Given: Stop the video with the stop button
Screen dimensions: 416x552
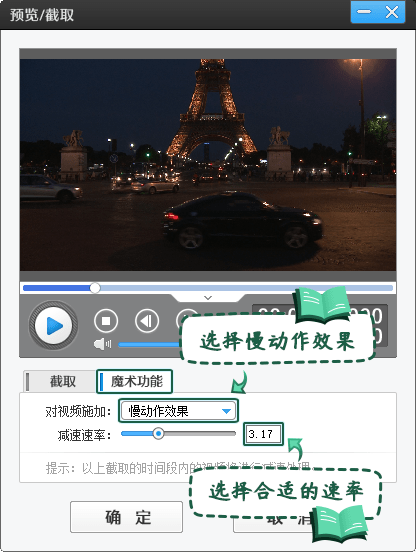Looking at the screenshot, I should click(106, 321).
